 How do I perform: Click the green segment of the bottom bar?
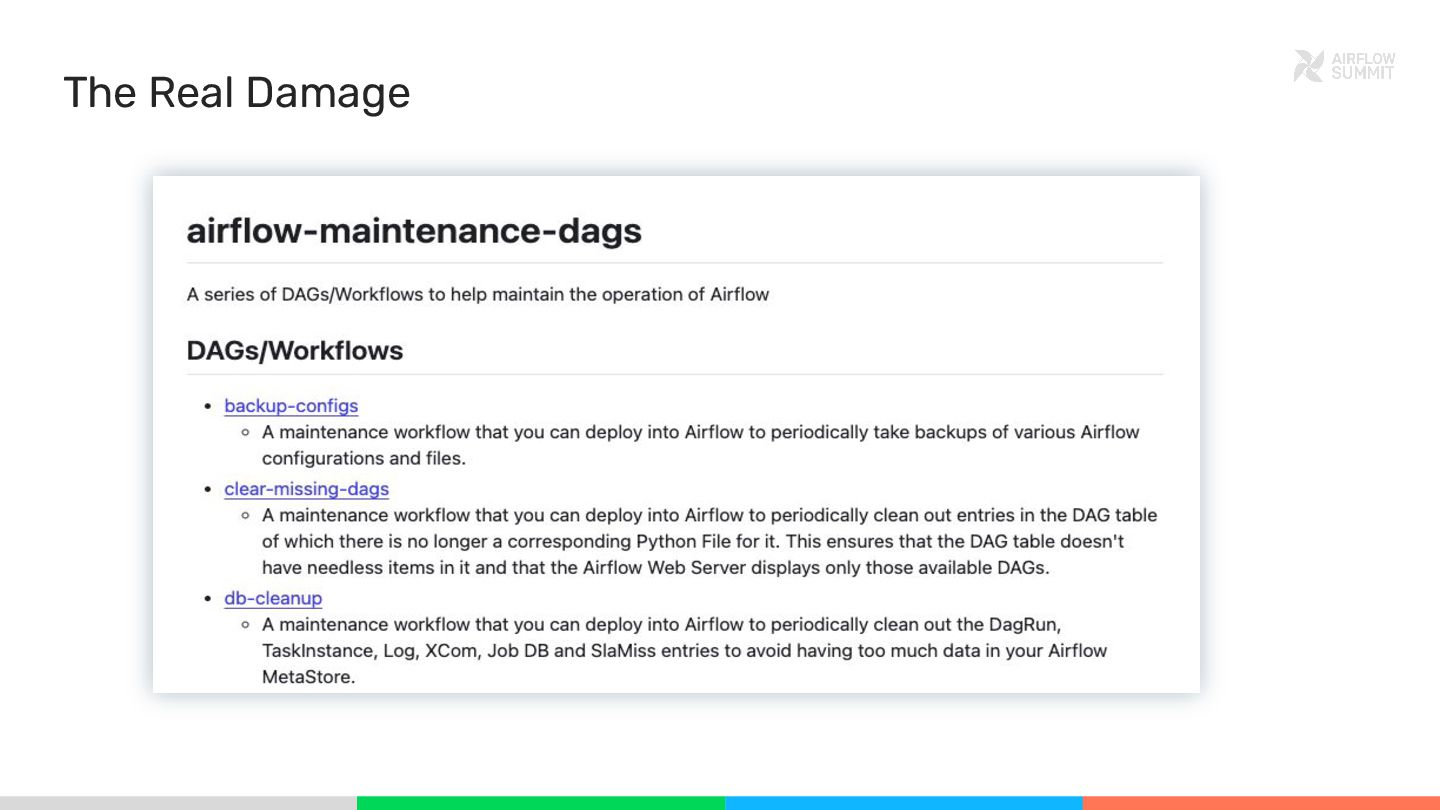pos(540,802)
